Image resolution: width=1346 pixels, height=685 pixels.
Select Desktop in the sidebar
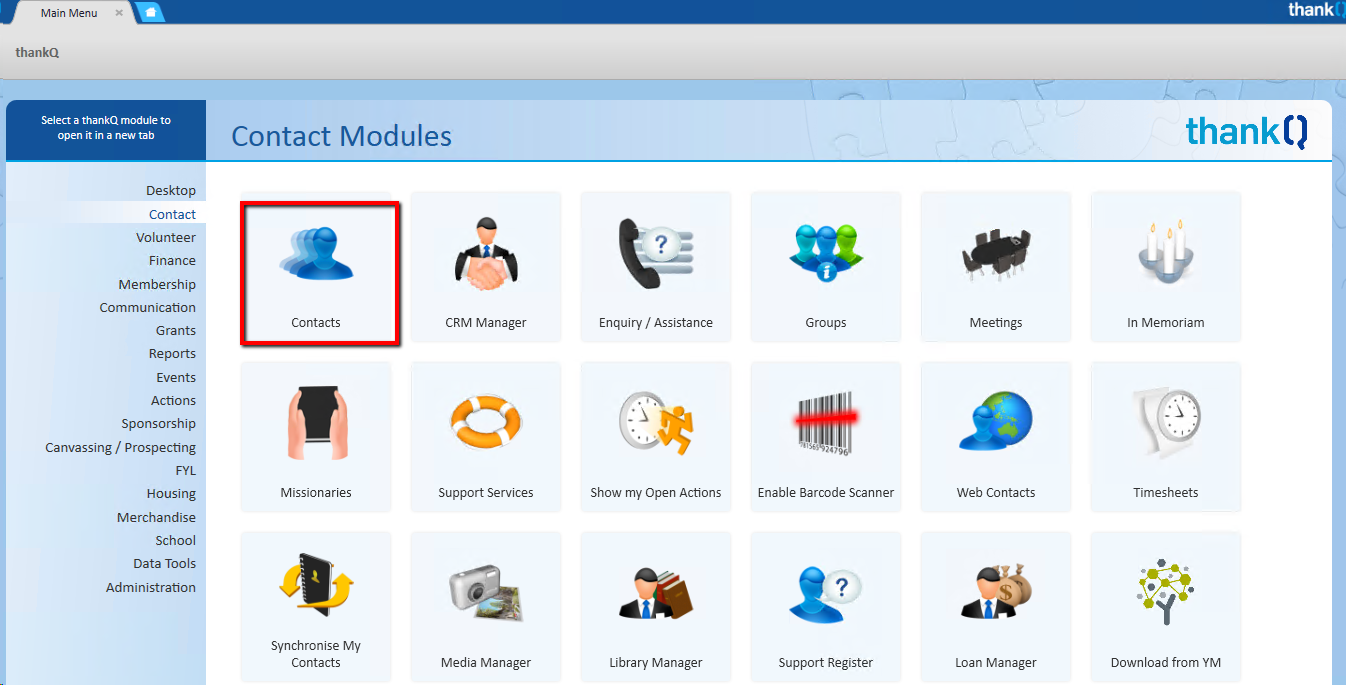click(171, 190)
